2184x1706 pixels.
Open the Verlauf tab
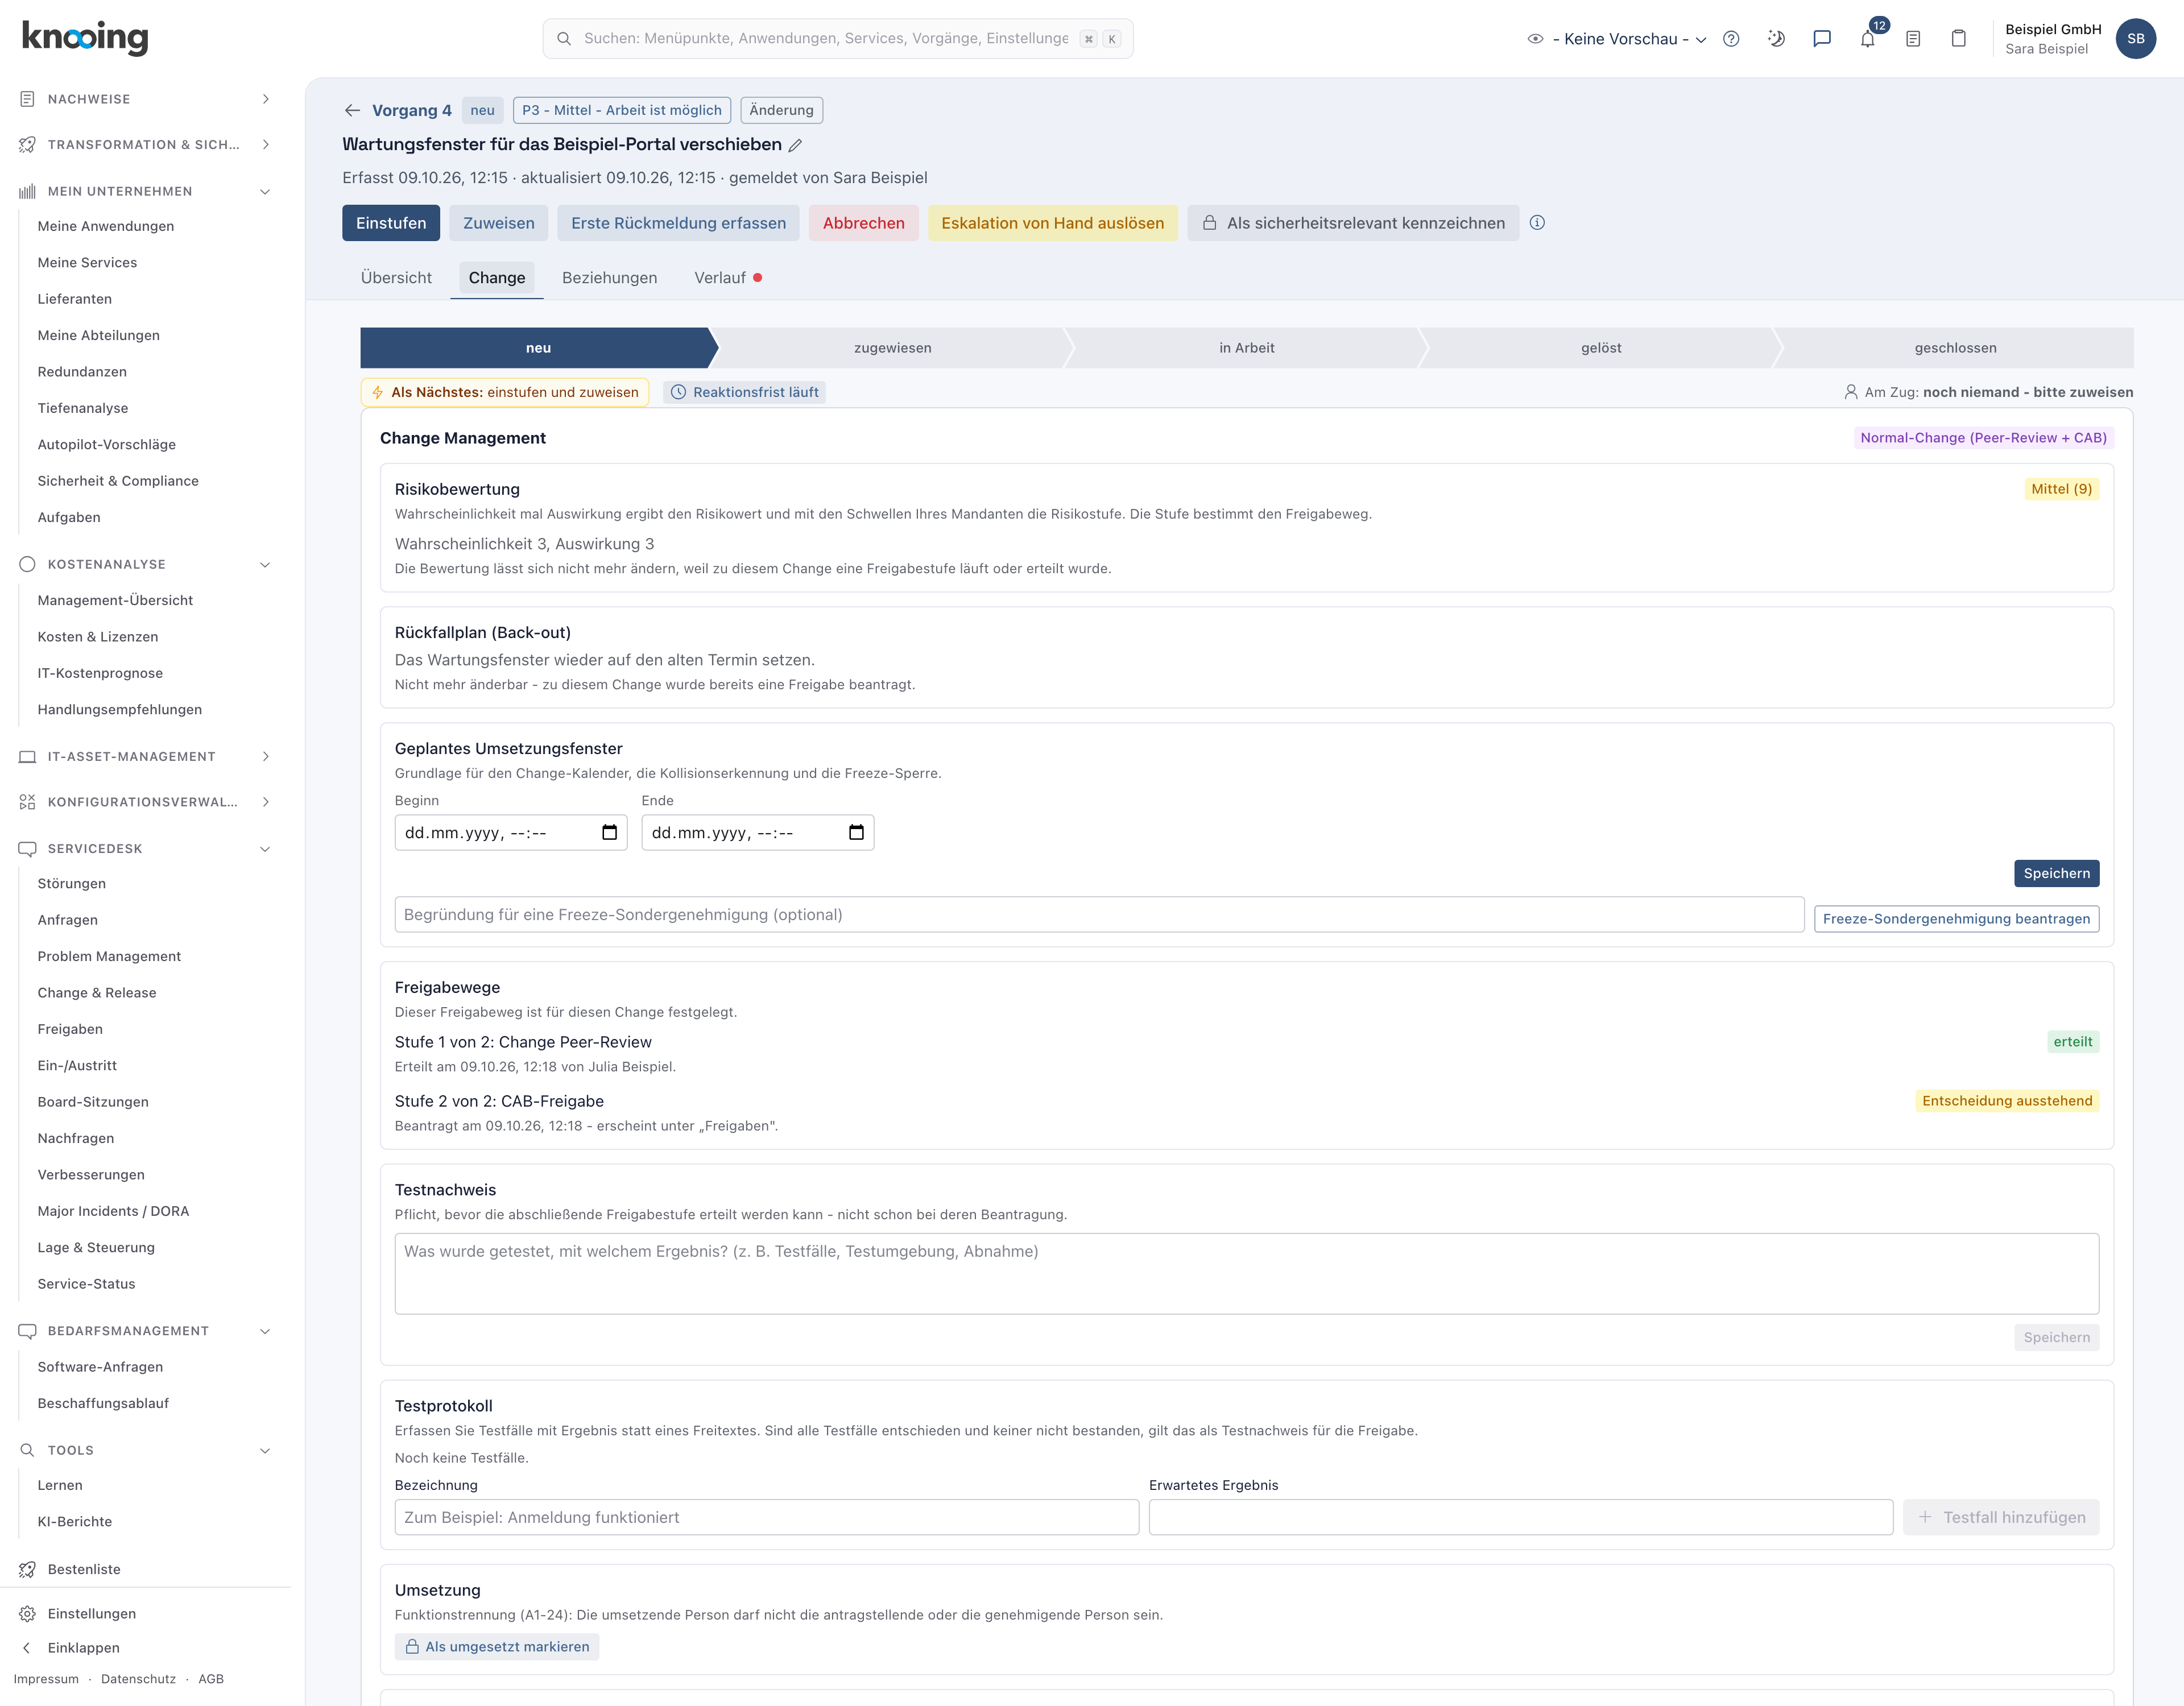coord(728,278)
